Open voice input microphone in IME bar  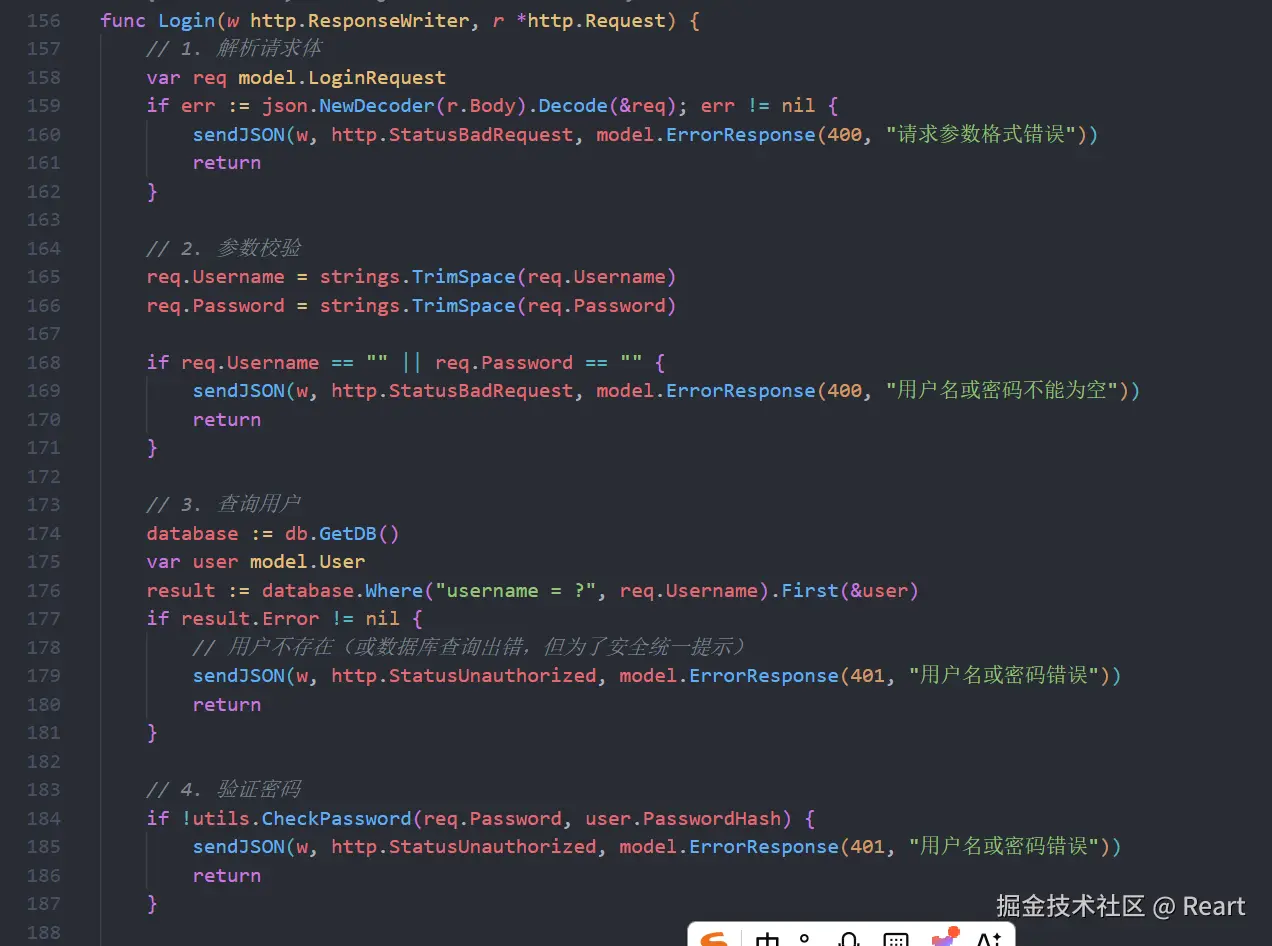(849, 940)
